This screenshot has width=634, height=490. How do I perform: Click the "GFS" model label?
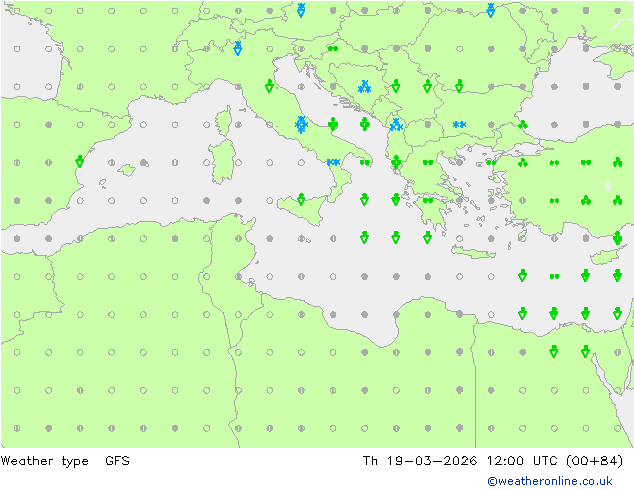coord(117,461)
